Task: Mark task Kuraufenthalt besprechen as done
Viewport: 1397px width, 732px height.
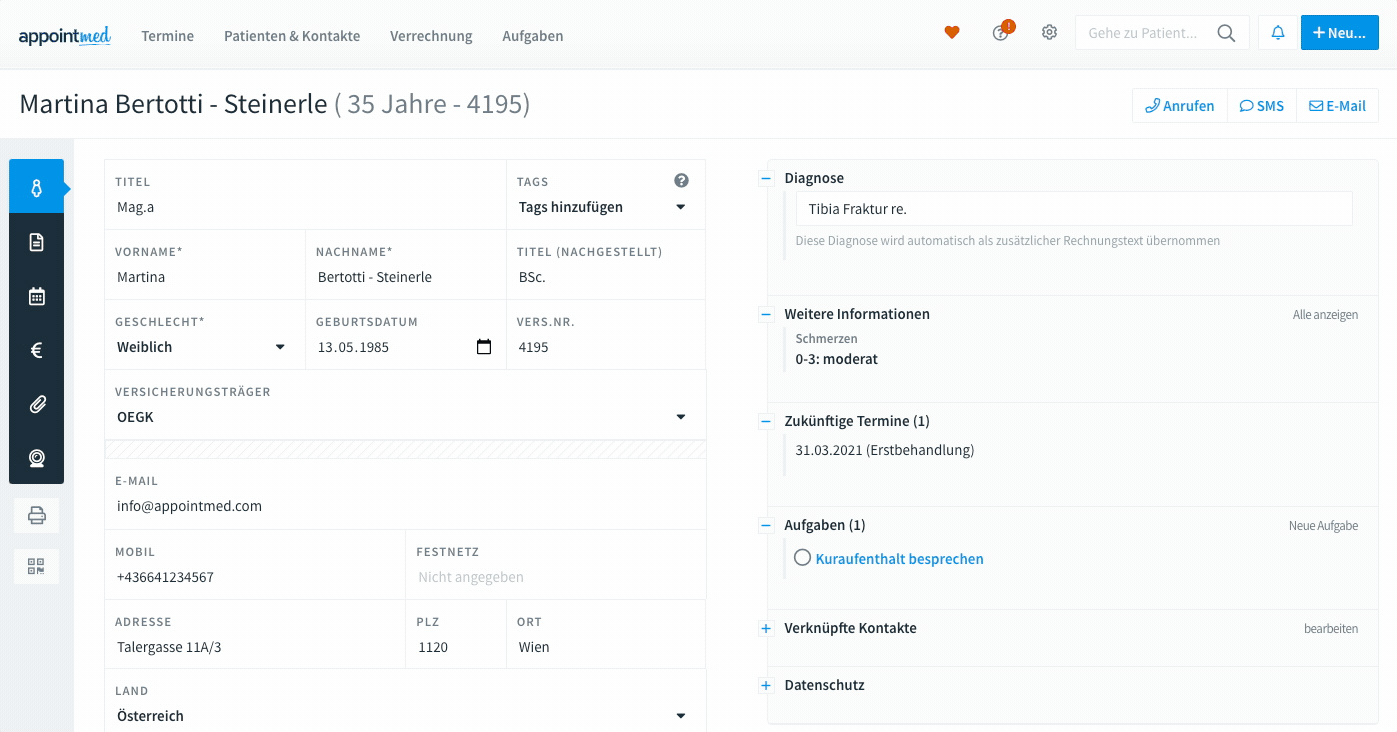Action: coord(802,558)
